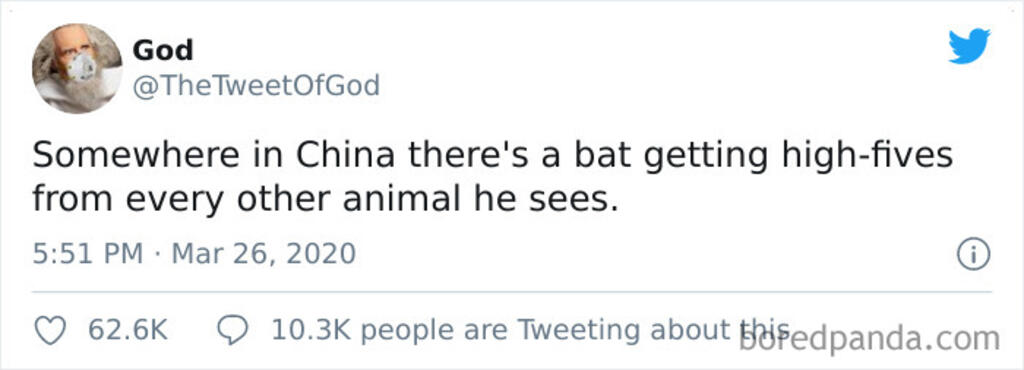Open the tweet info circle icon

click(x=974, y=254)
